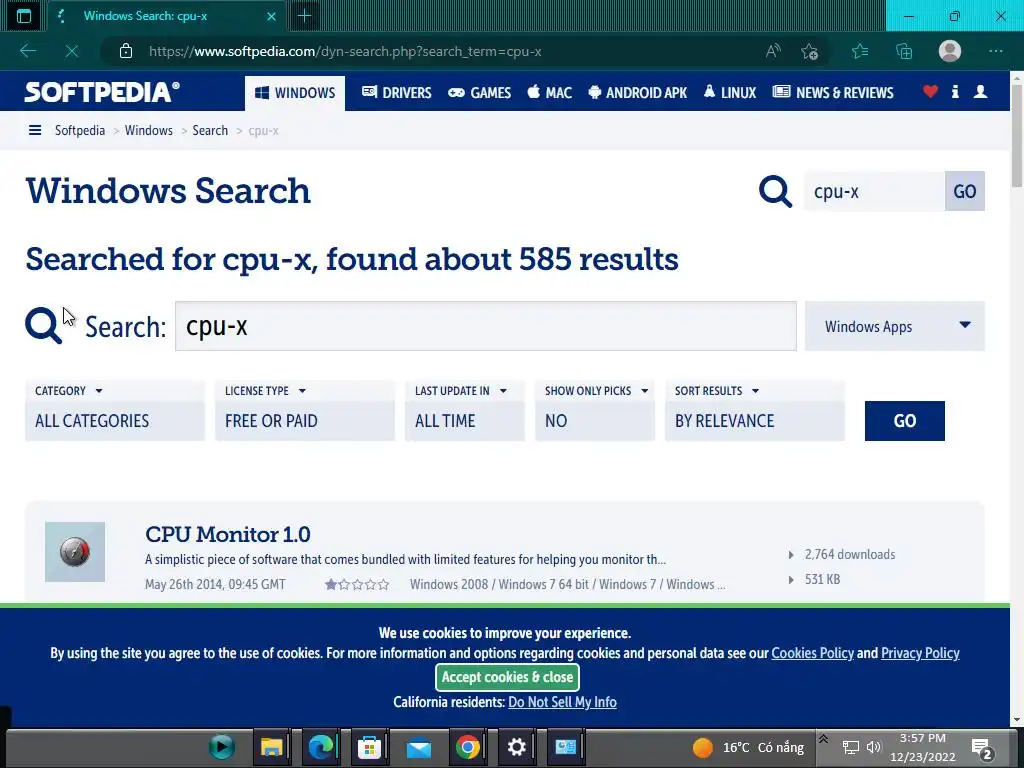1024x768 pixels.
Task: Stop loading the page
Action: pos(71,51)
